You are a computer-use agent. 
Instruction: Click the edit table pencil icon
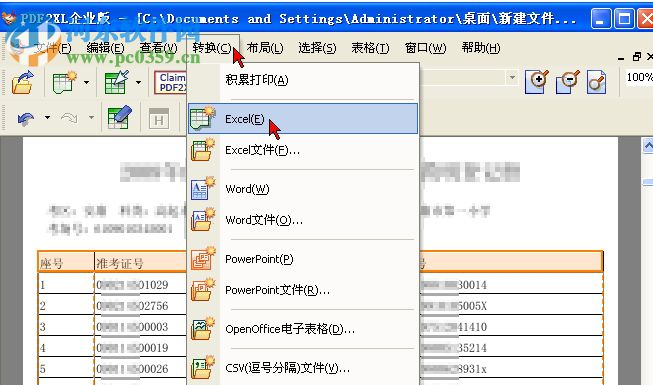coord(120,118)
